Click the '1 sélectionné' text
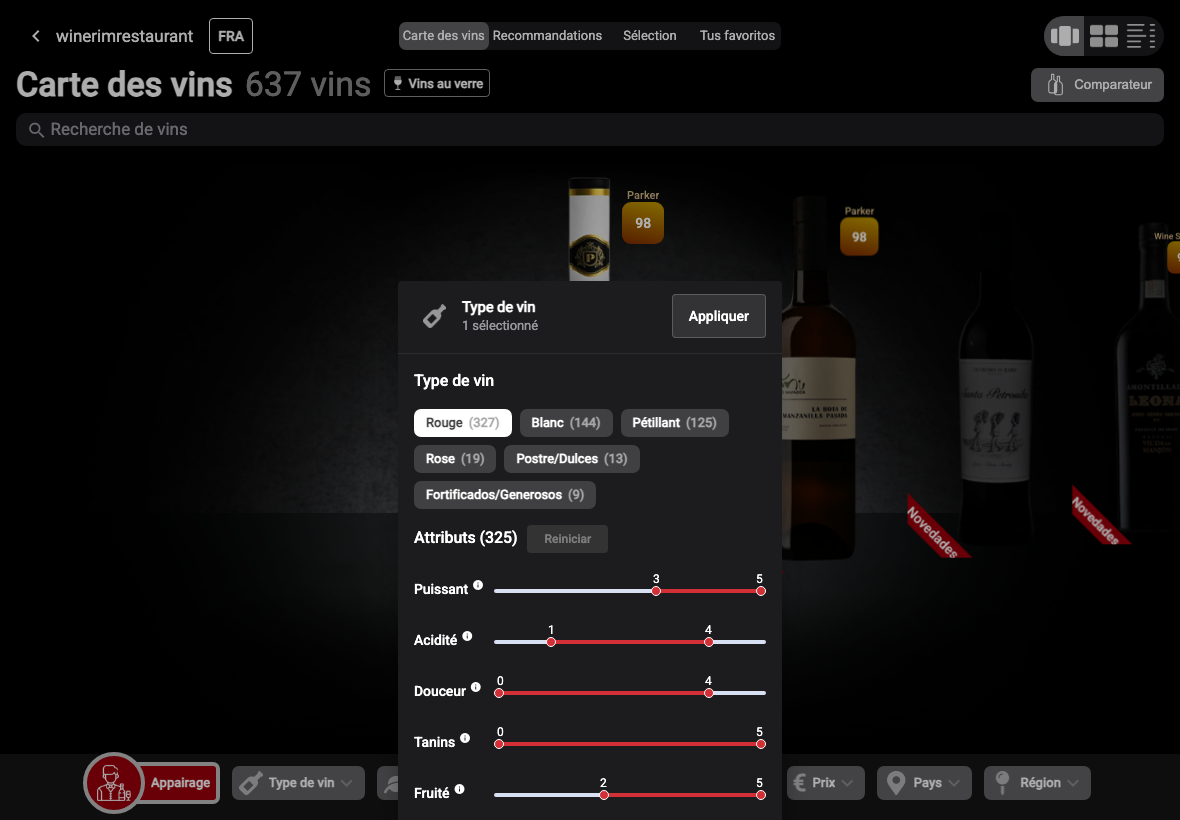Screen dimensions: 1180x820 click(x=500, y=326)
